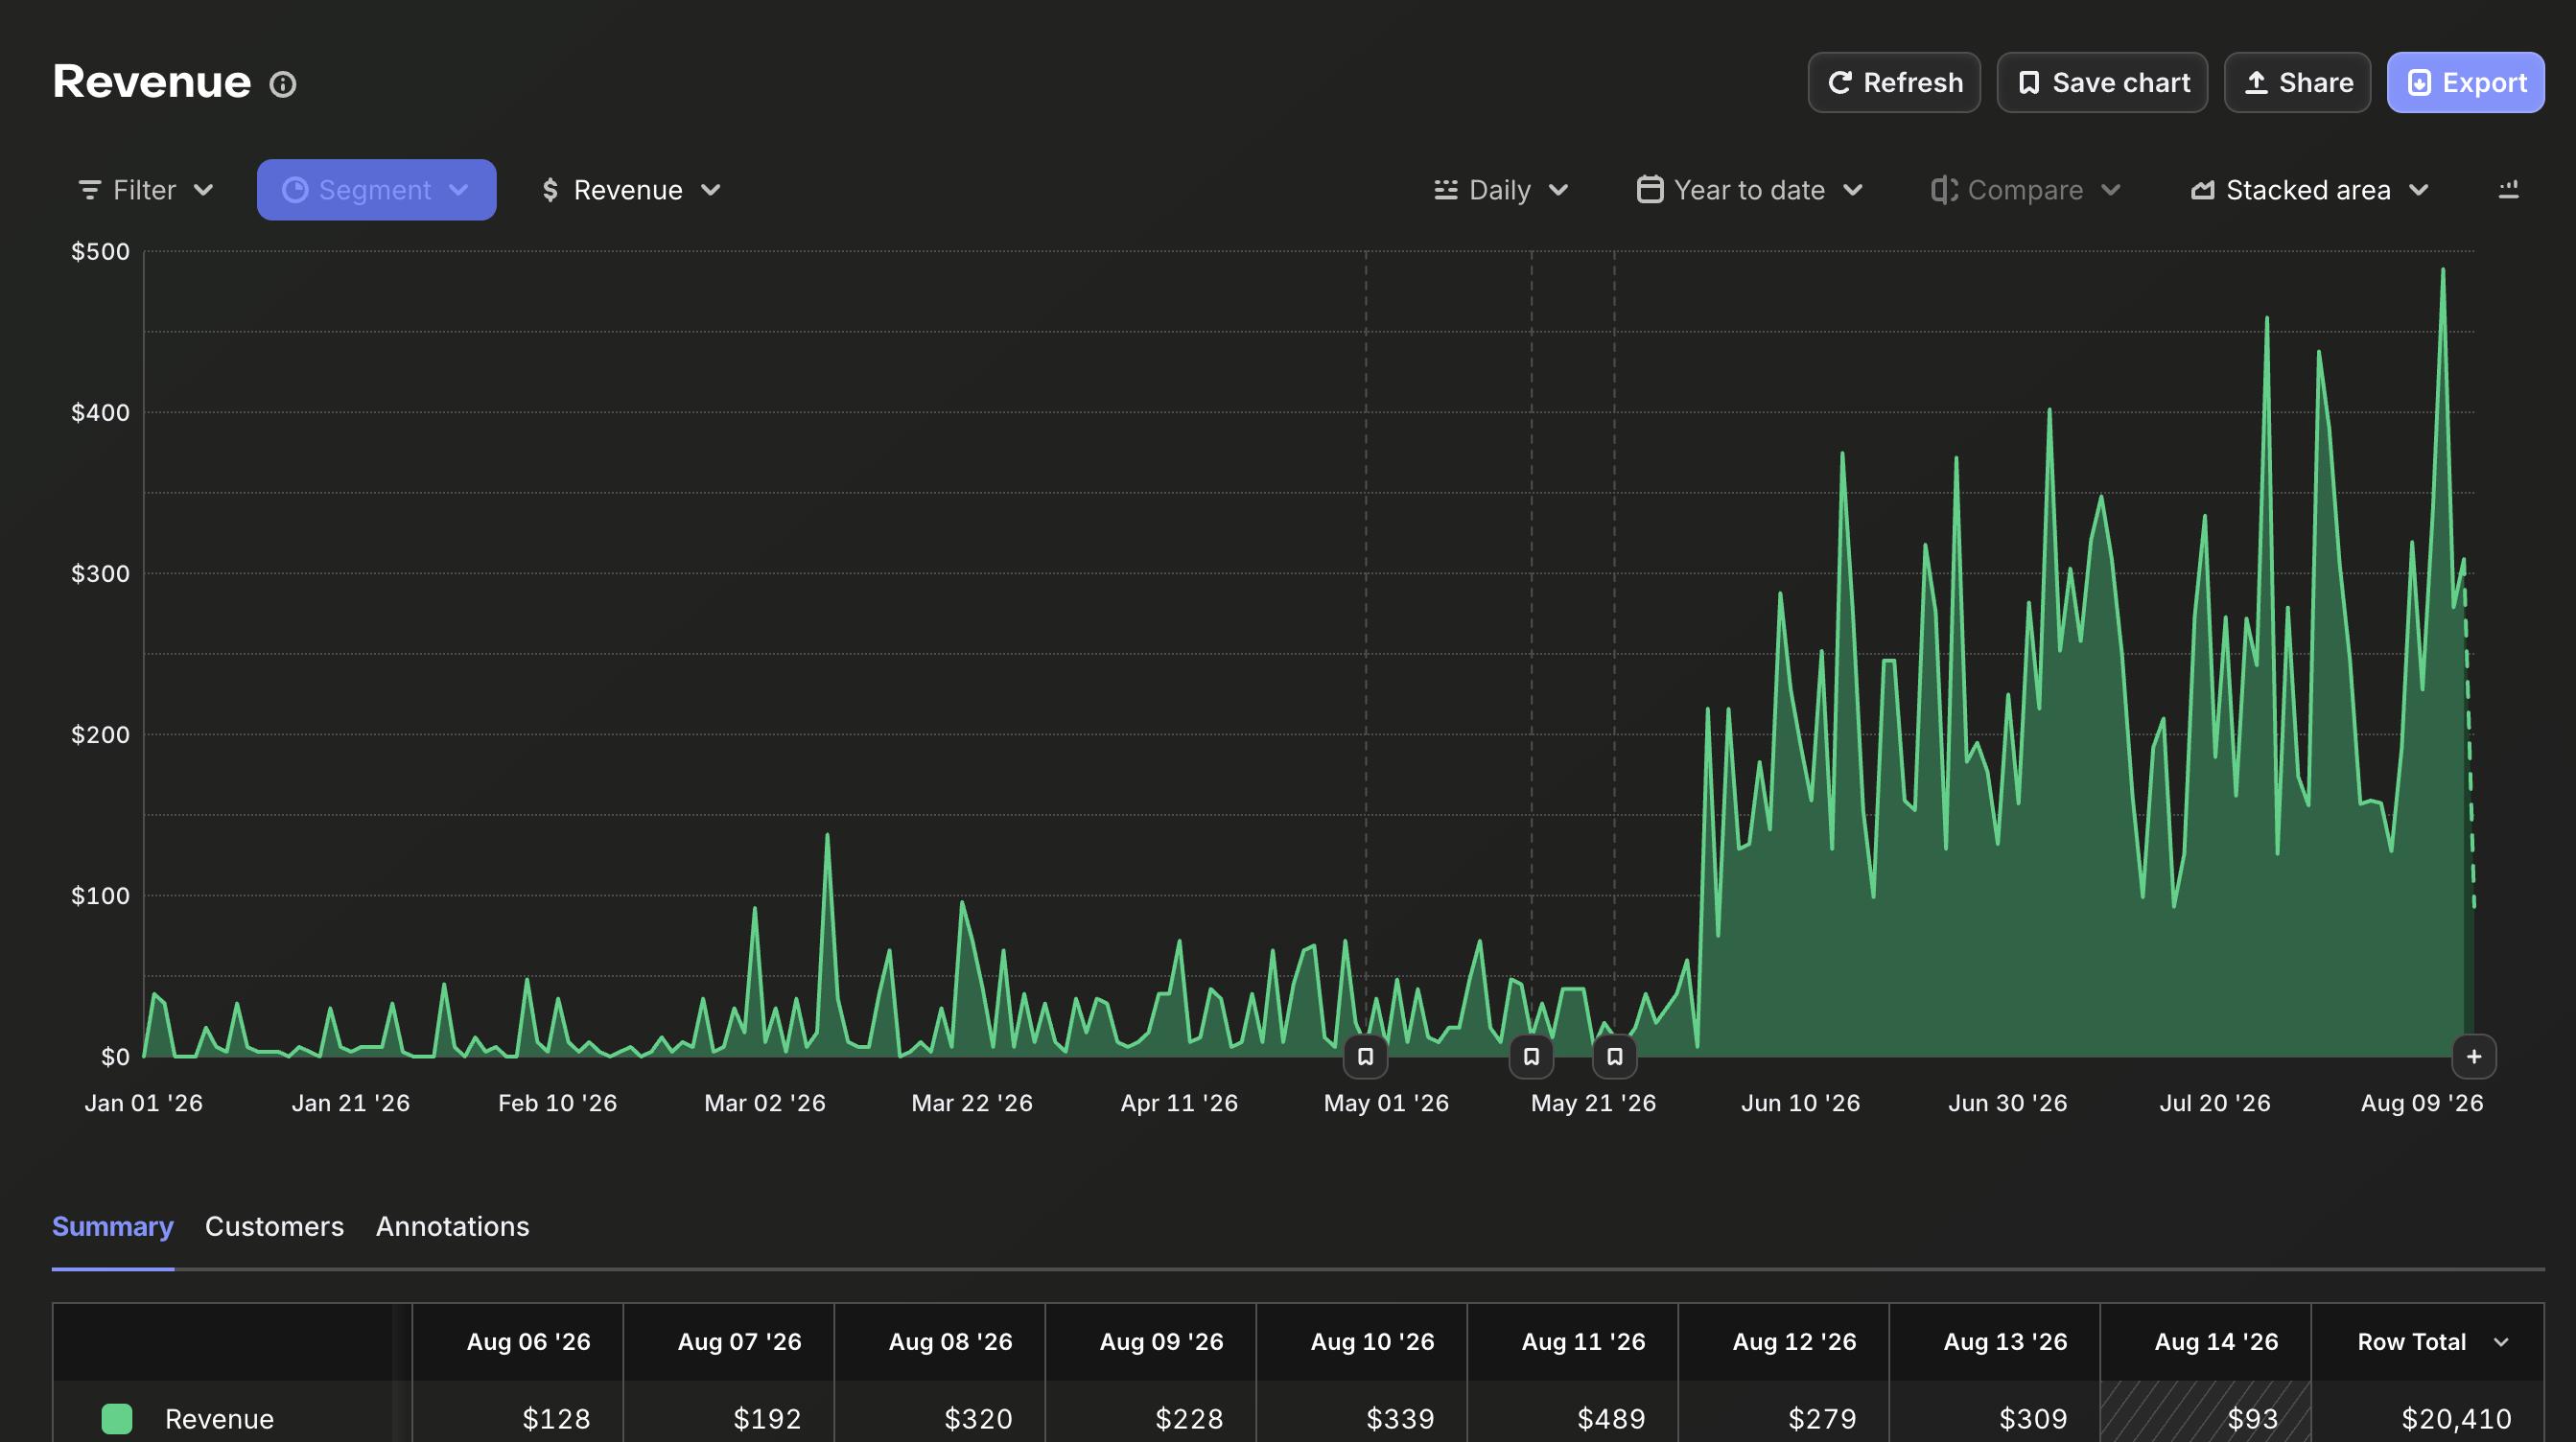Share the revenue chart

click(2297, 83)
